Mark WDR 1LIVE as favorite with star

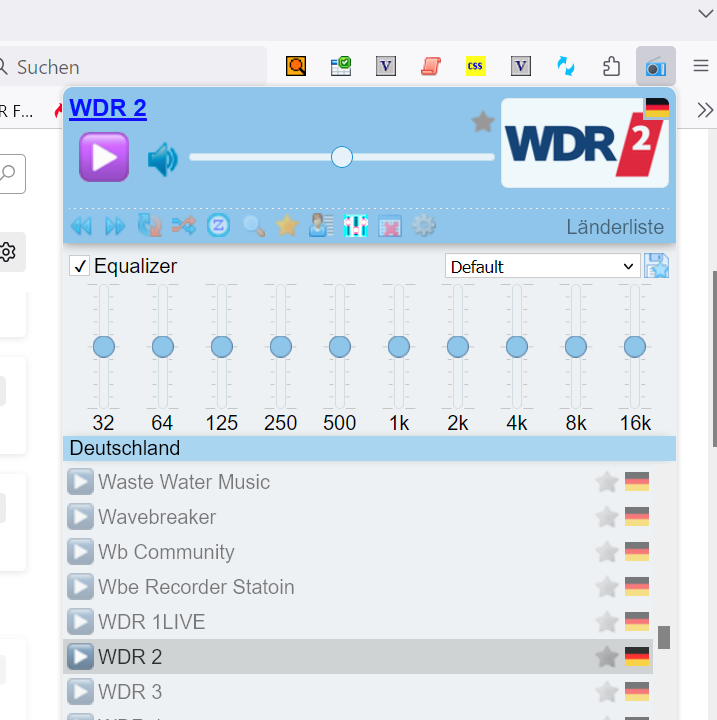(x=606, y=622)
